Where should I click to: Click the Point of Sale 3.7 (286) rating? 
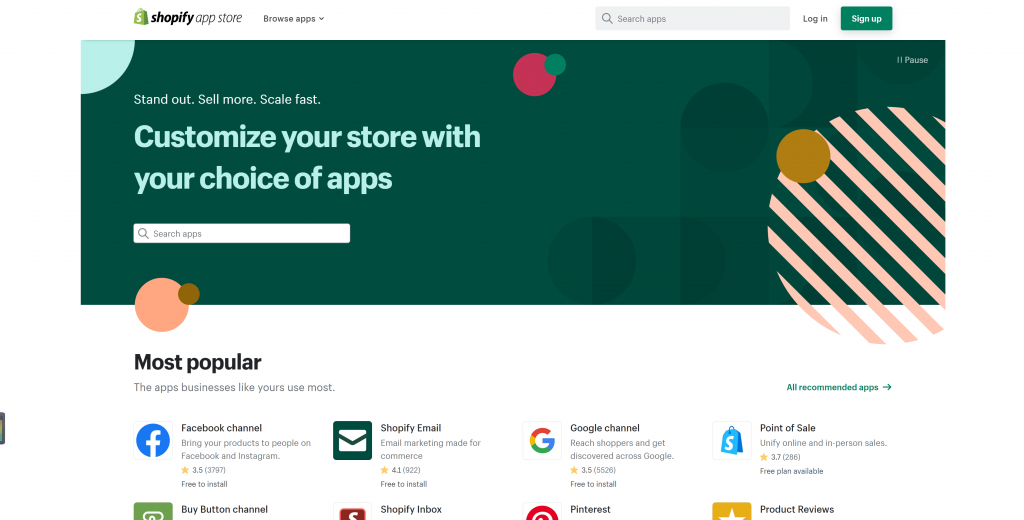(x=780, y=457)
